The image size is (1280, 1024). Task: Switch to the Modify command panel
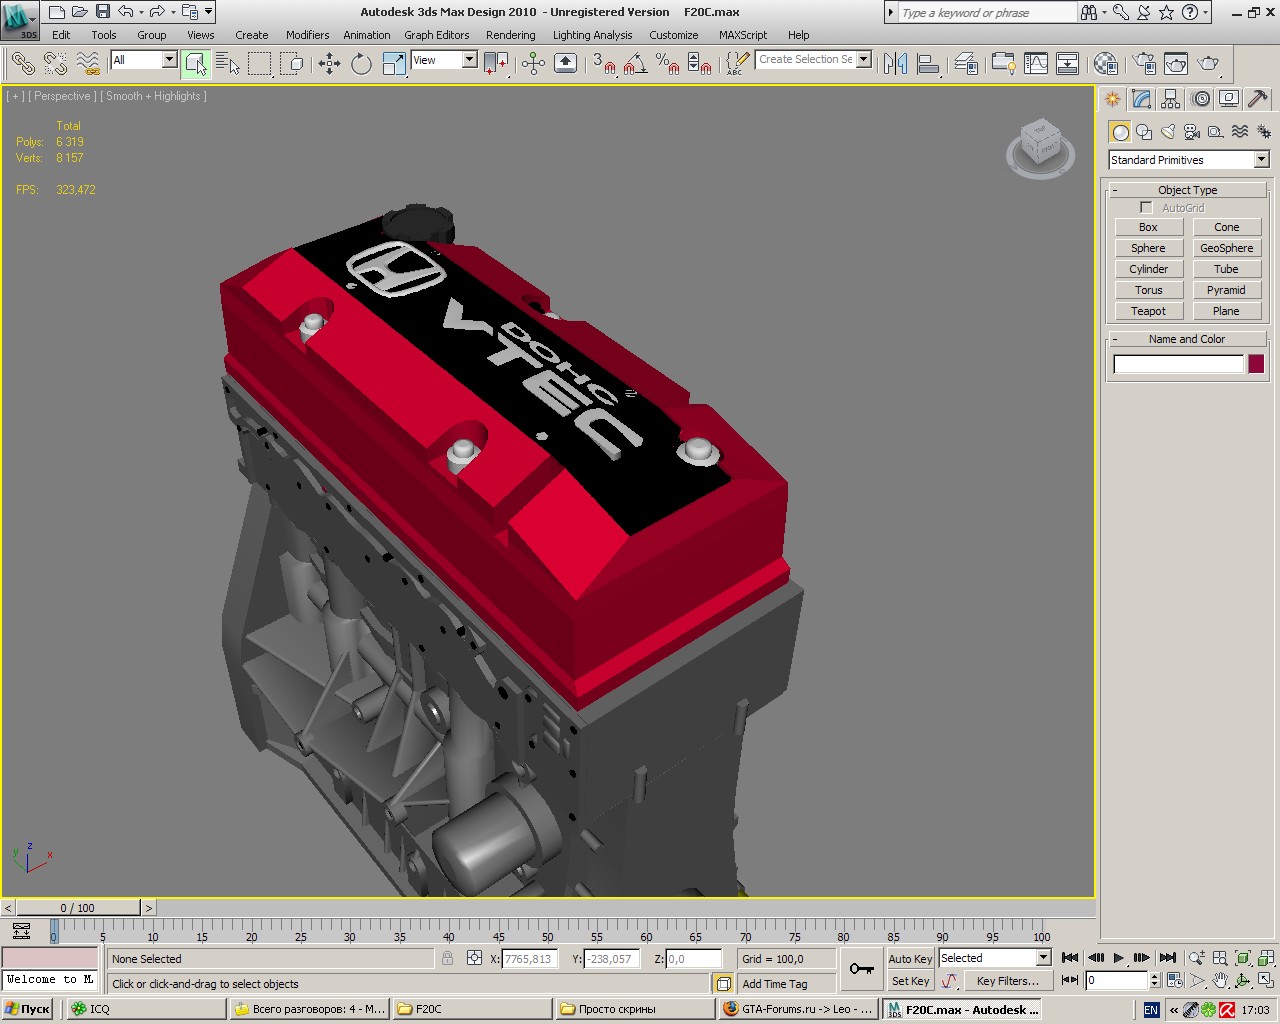click(1142, 99)
